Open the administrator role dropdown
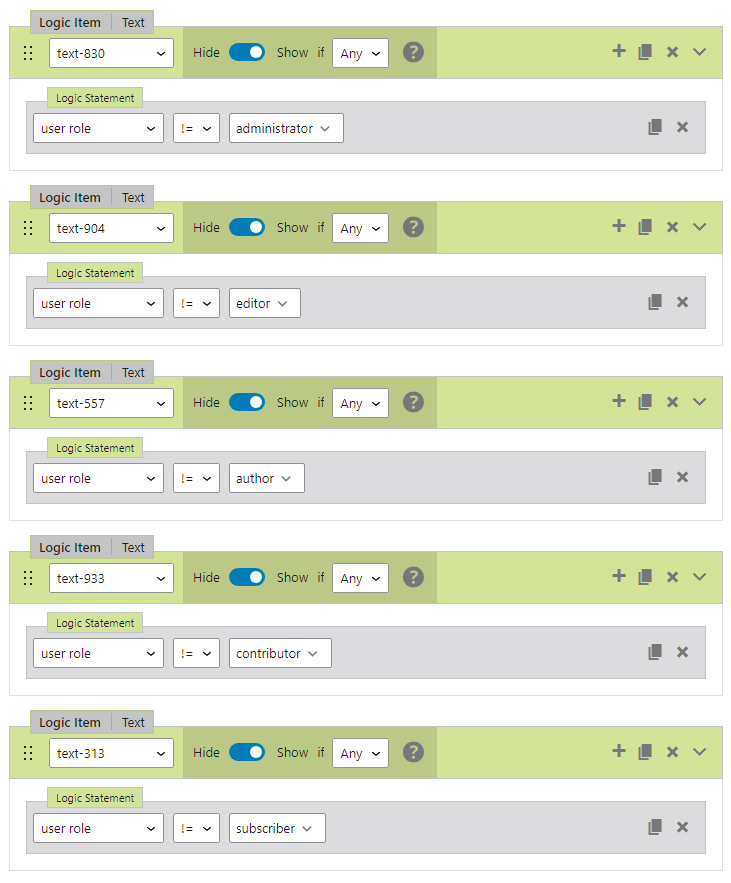 pos(286,128)
